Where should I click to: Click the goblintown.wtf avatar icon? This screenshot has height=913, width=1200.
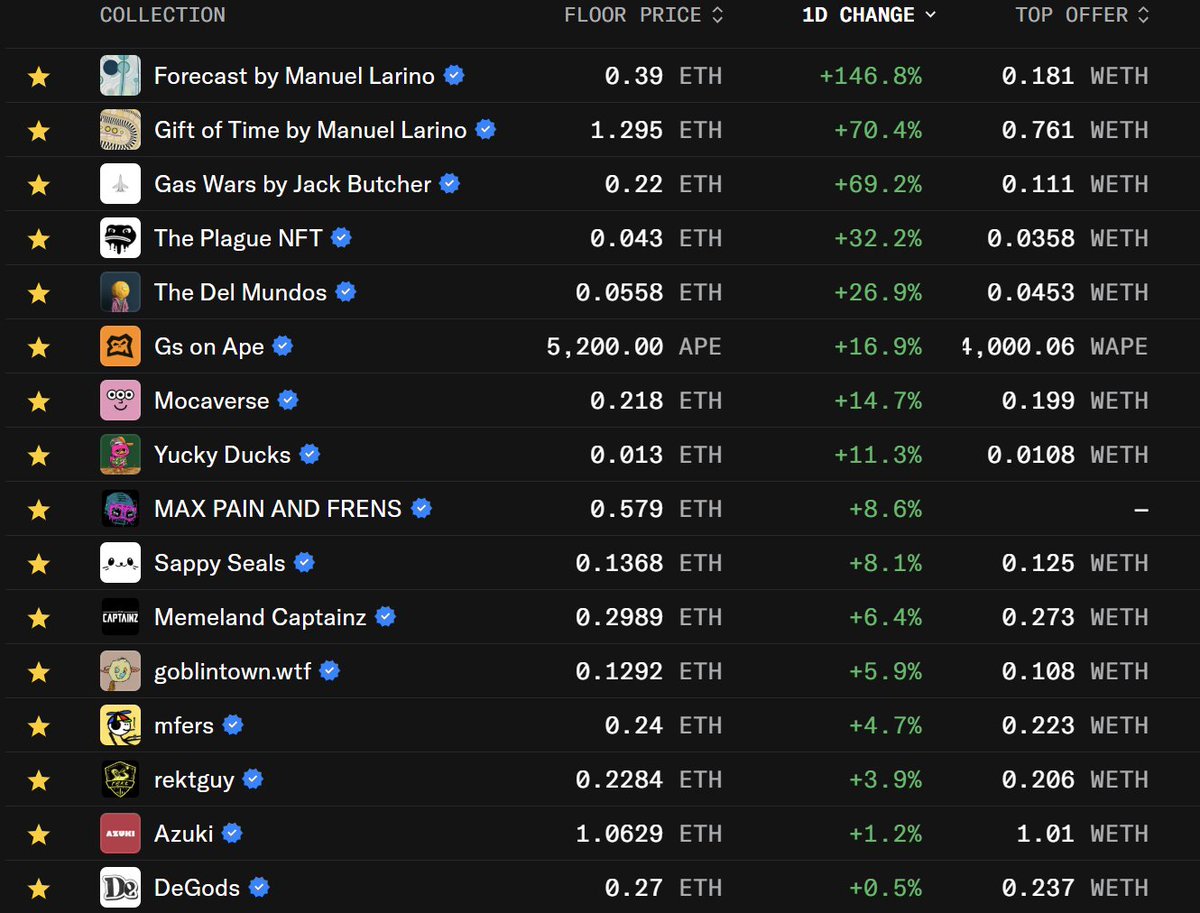[x=120, y=671]
